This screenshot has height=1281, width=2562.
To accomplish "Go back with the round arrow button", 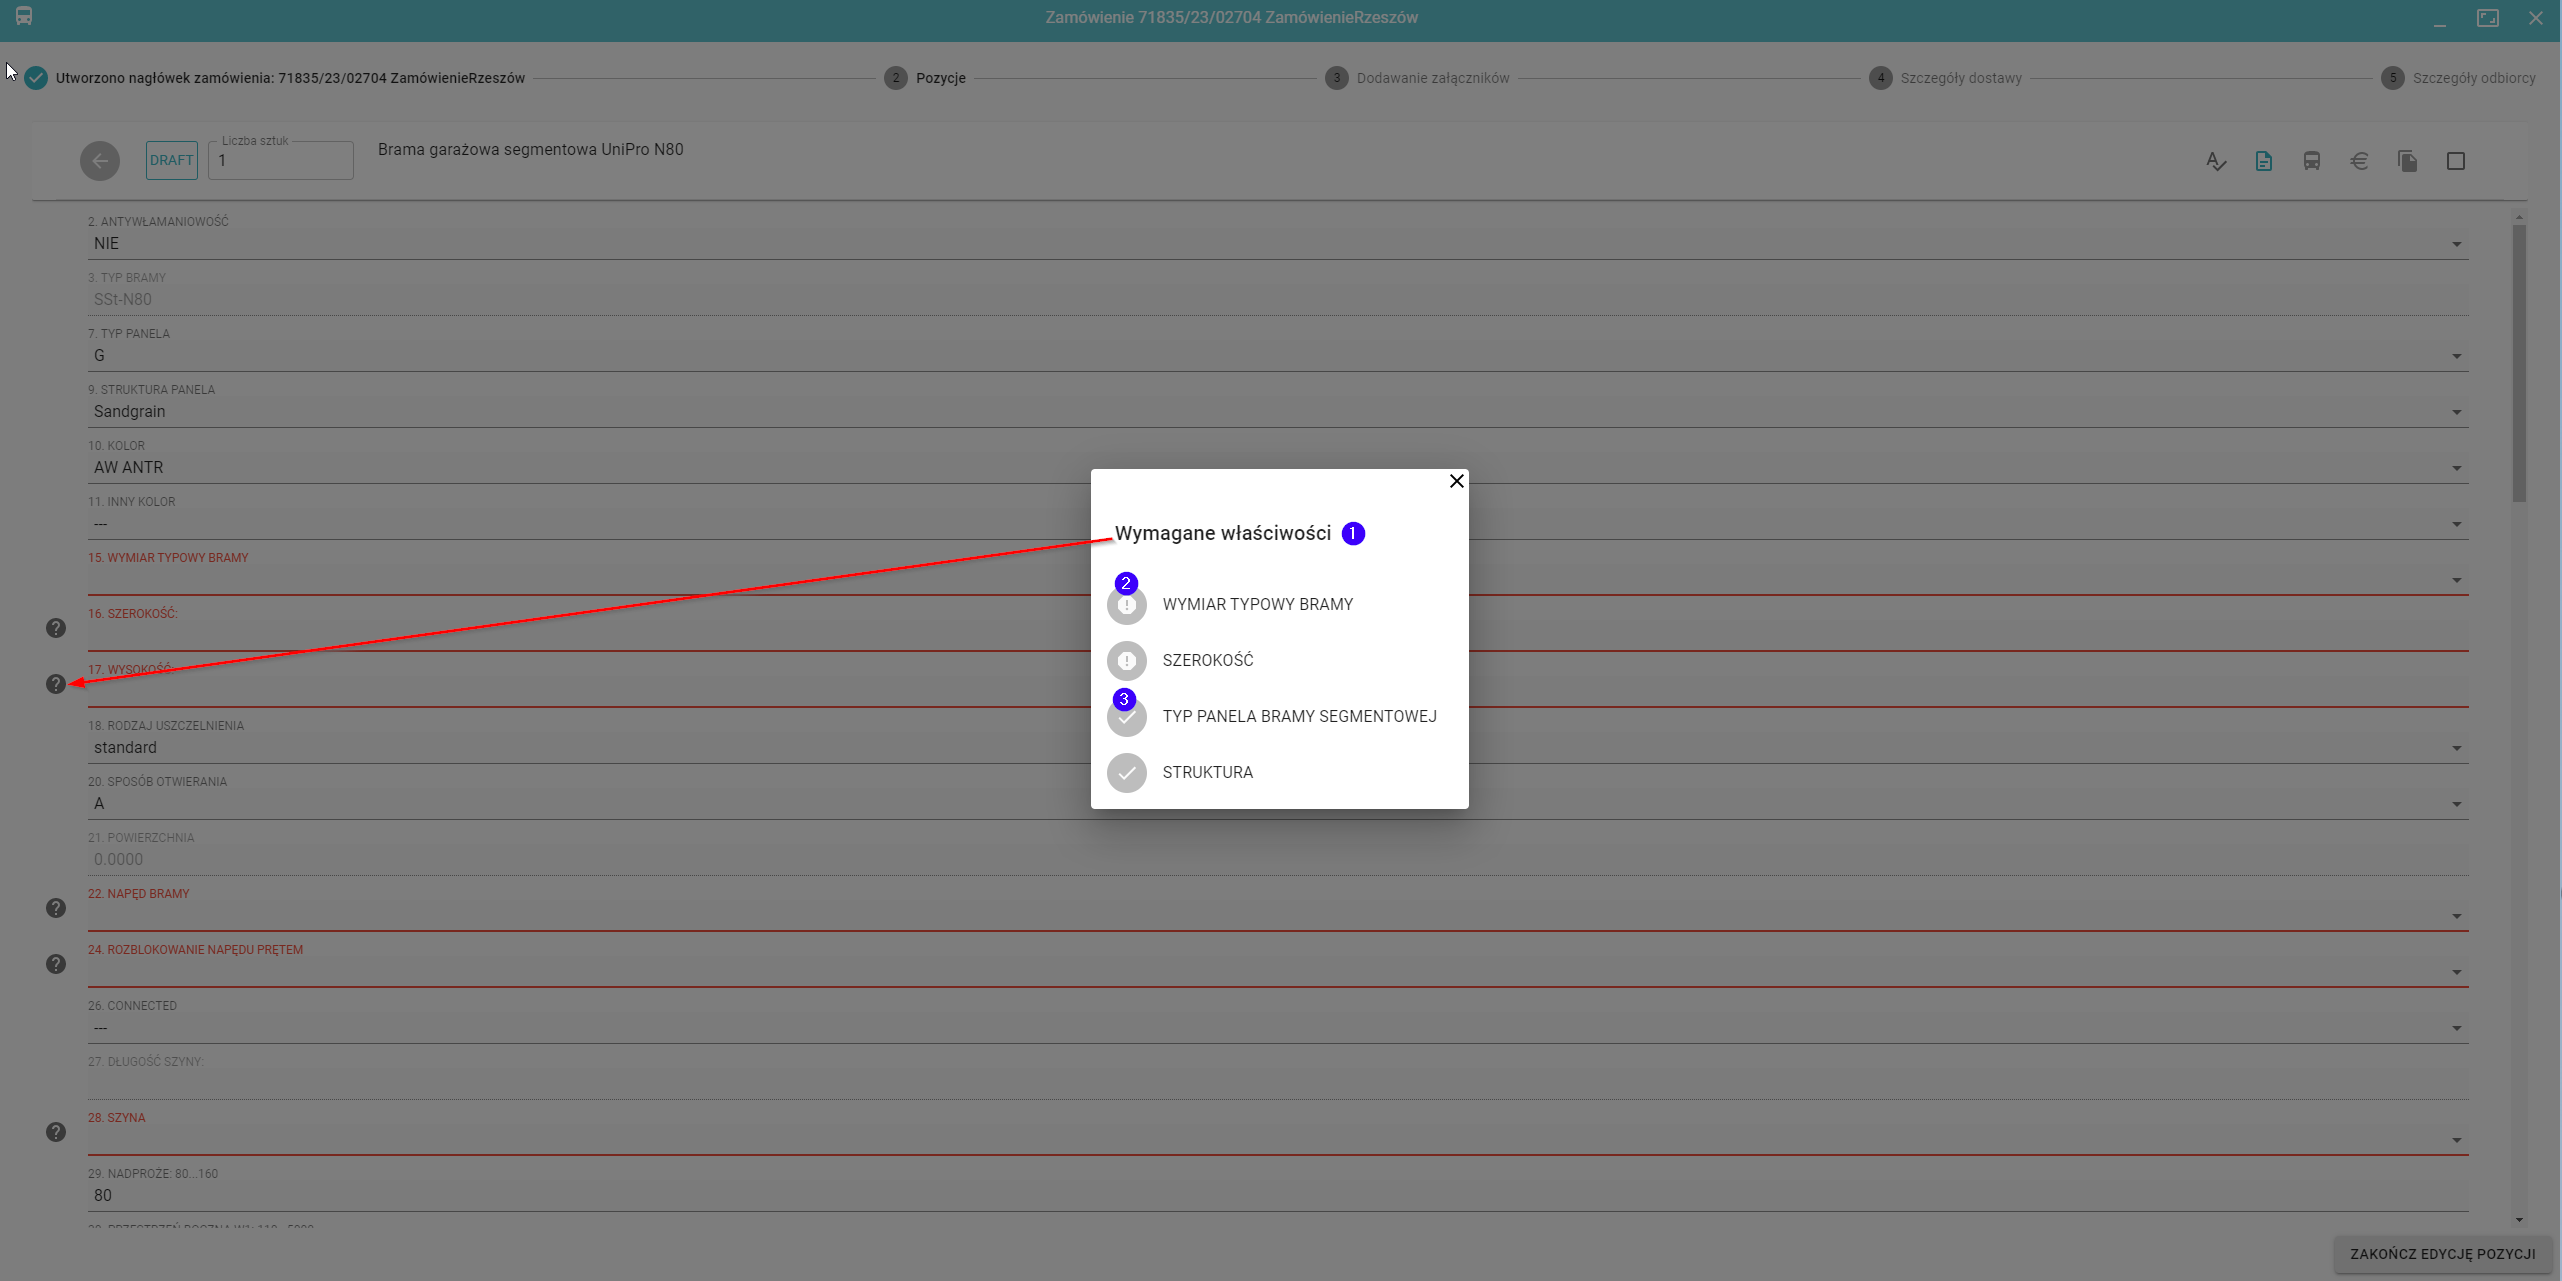I will (100, 161).
